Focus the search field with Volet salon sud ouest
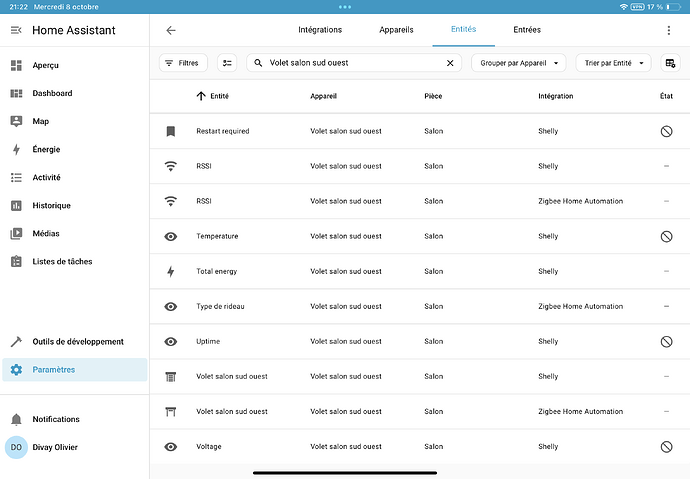 coord(354,63)
